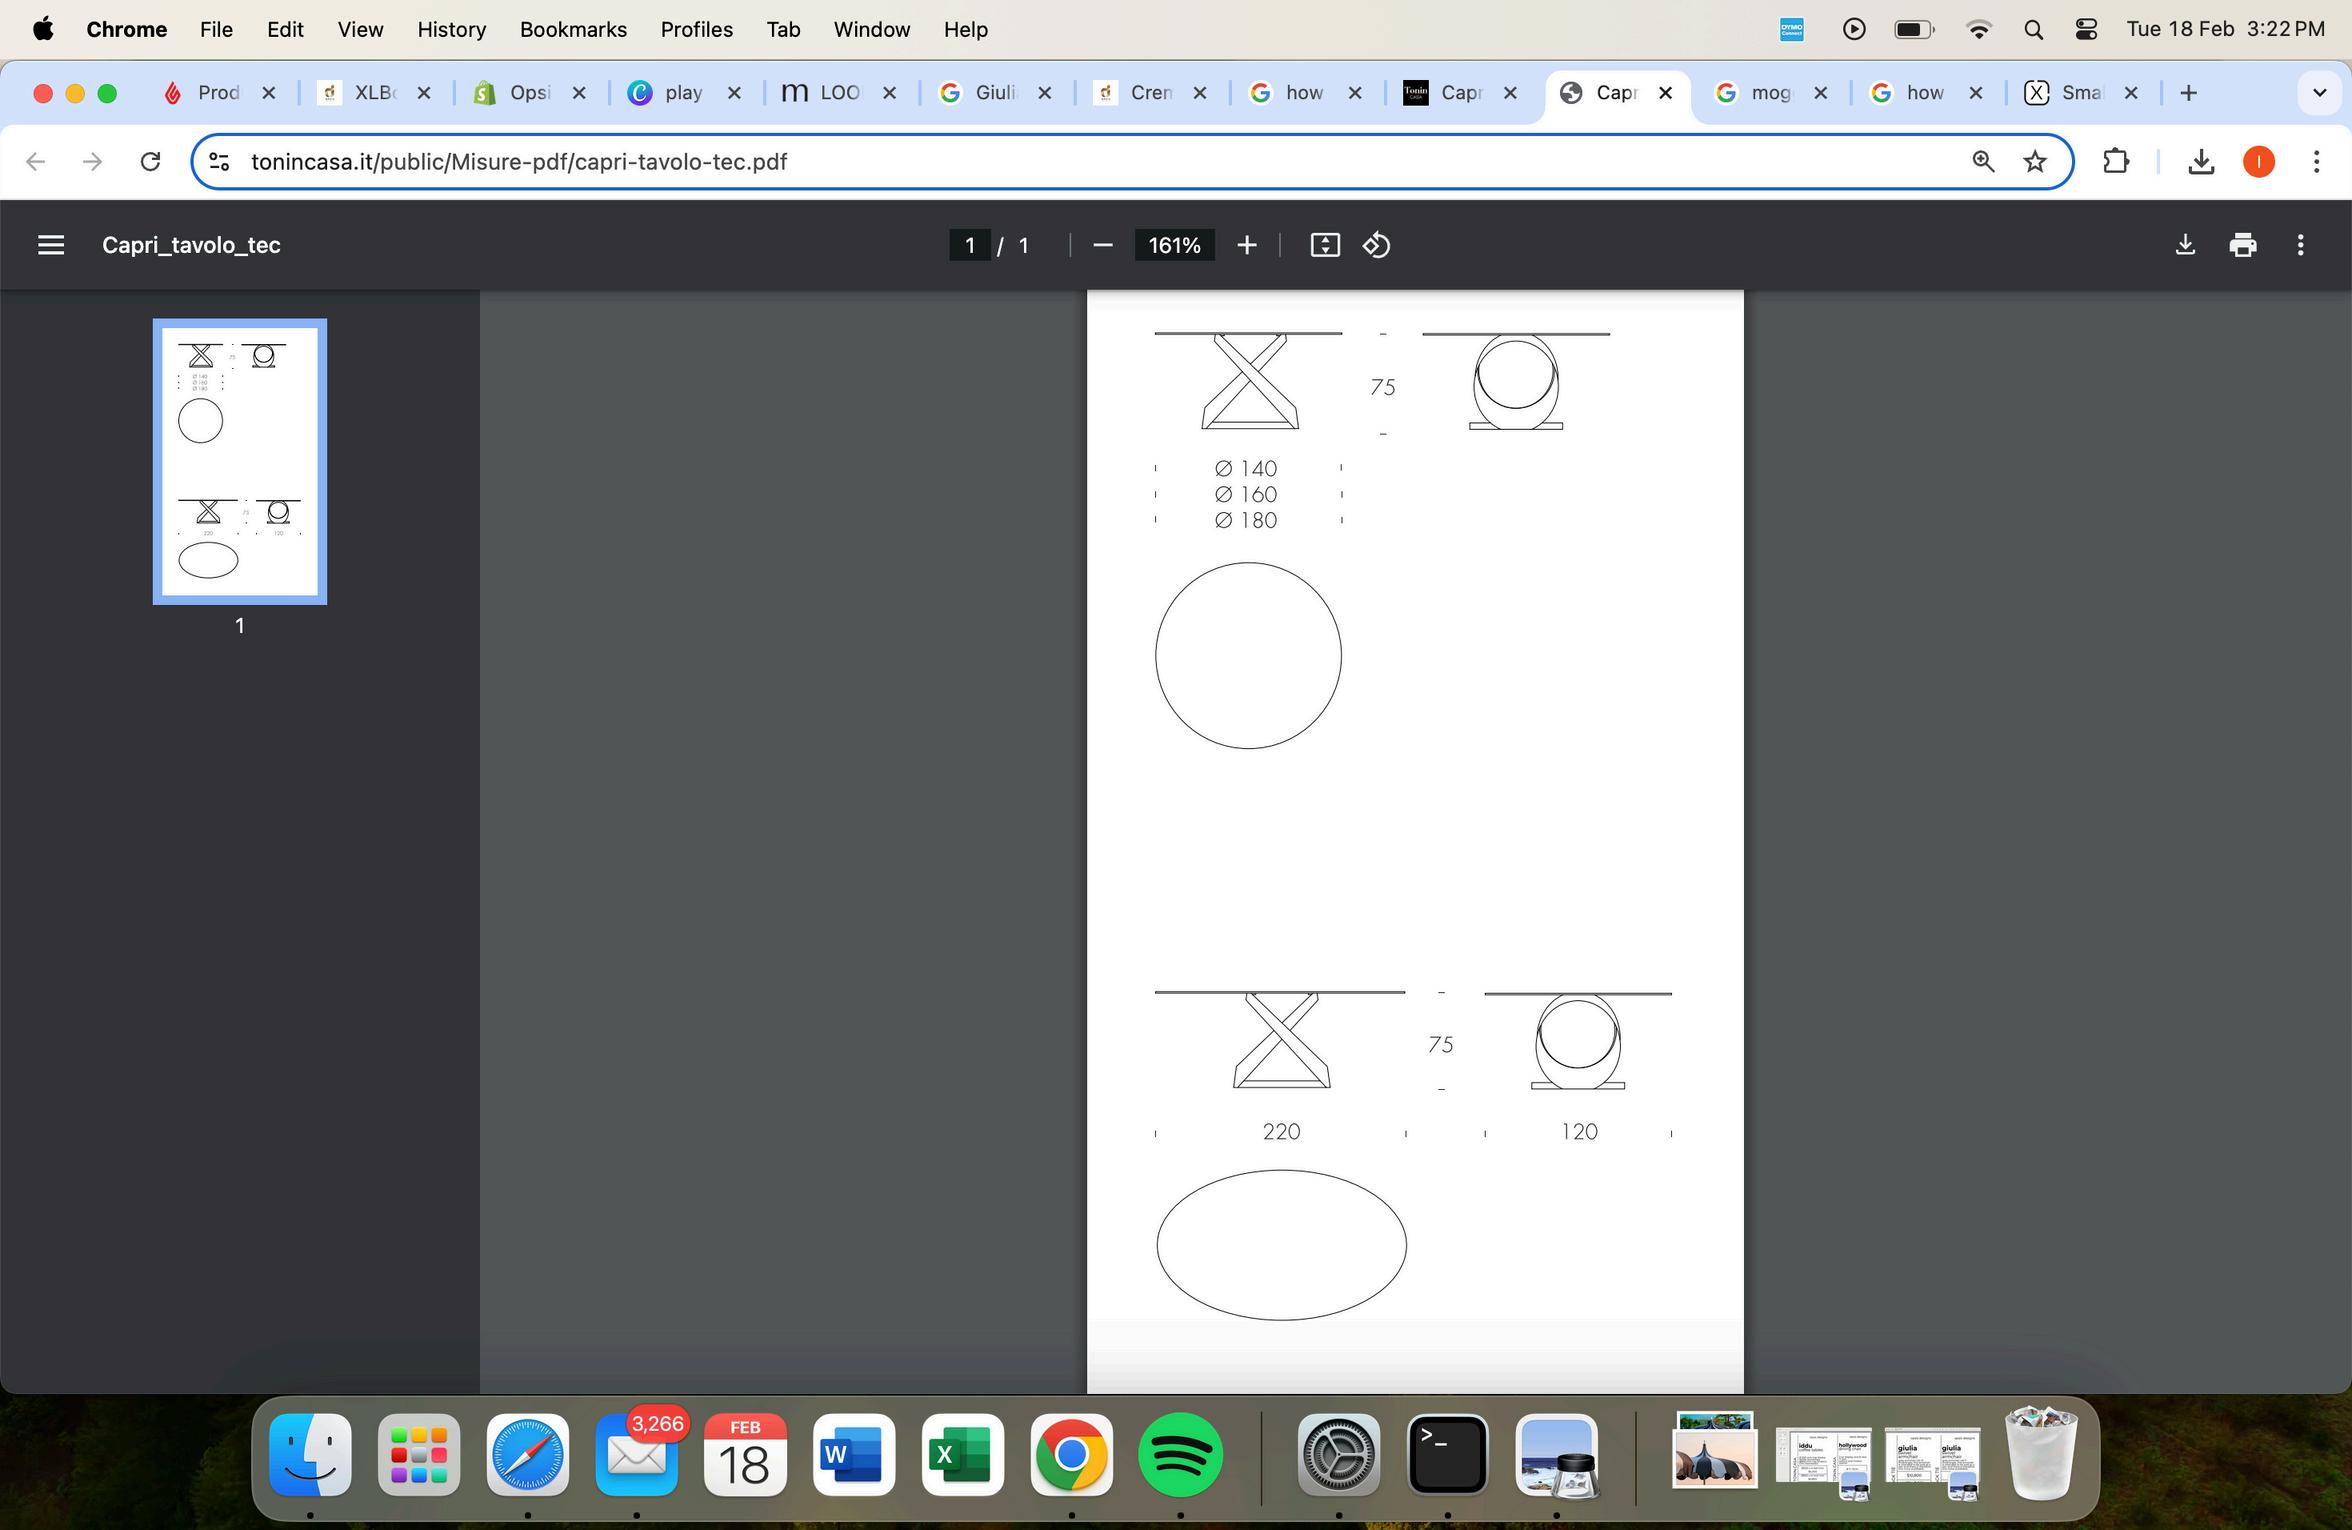The image size is (2352, 1530).
Task: Open the Chrome extensions puzzle icon
Action: pyautogui.click(x=2115, y=162)
